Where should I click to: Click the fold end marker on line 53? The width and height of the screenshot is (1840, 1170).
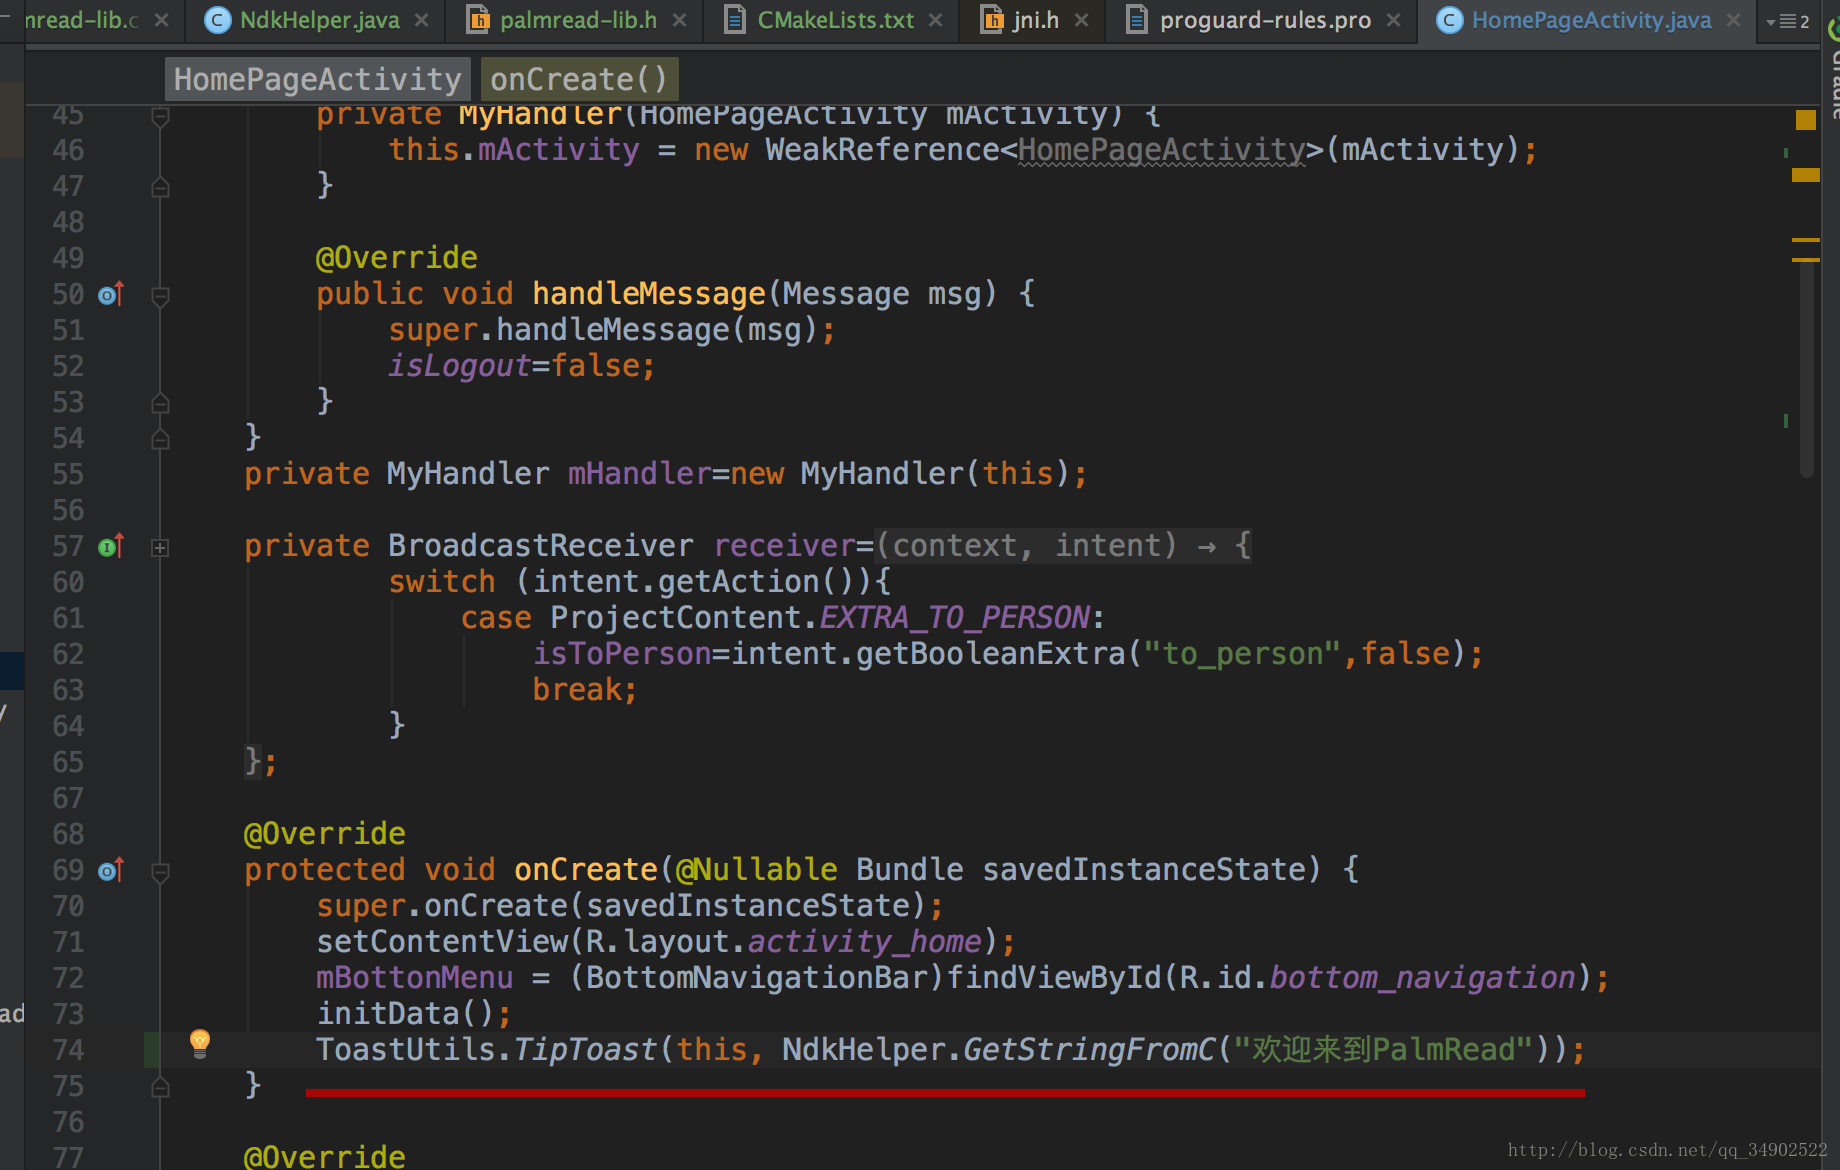pyautogui.click(x=160, y=403)
